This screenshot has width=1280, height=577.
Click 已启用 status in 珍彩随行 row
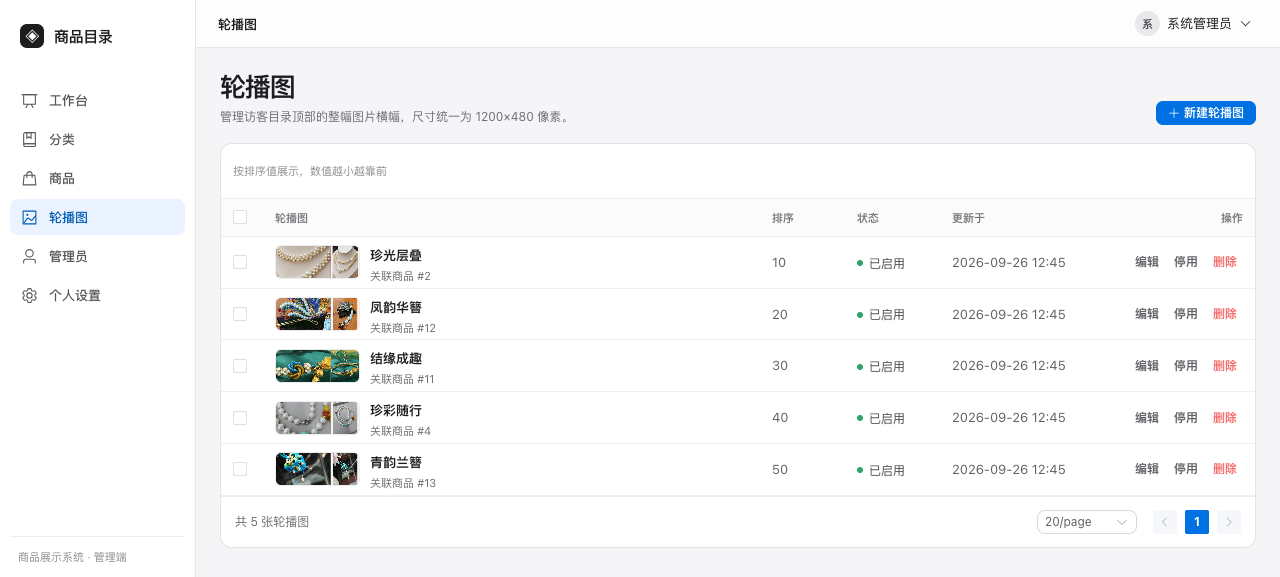click(881, 418)
